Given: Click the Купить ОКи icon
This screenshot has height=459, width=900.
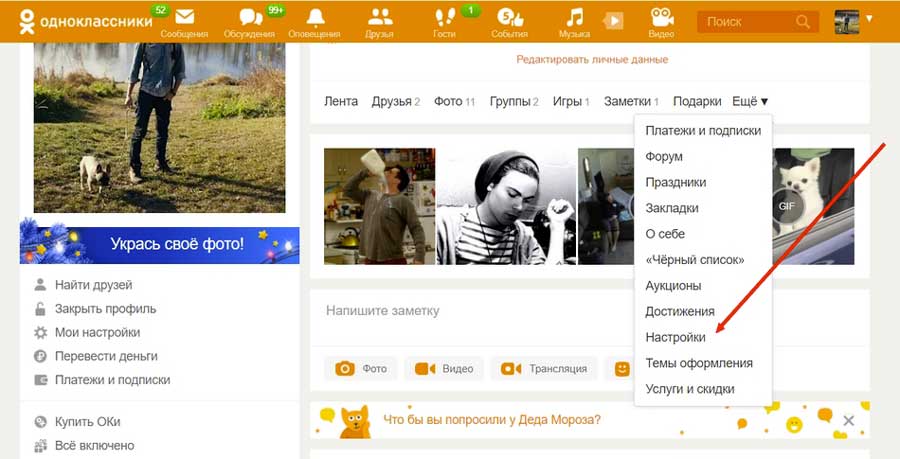Looking at the screenshot, I should pos(40,422).
